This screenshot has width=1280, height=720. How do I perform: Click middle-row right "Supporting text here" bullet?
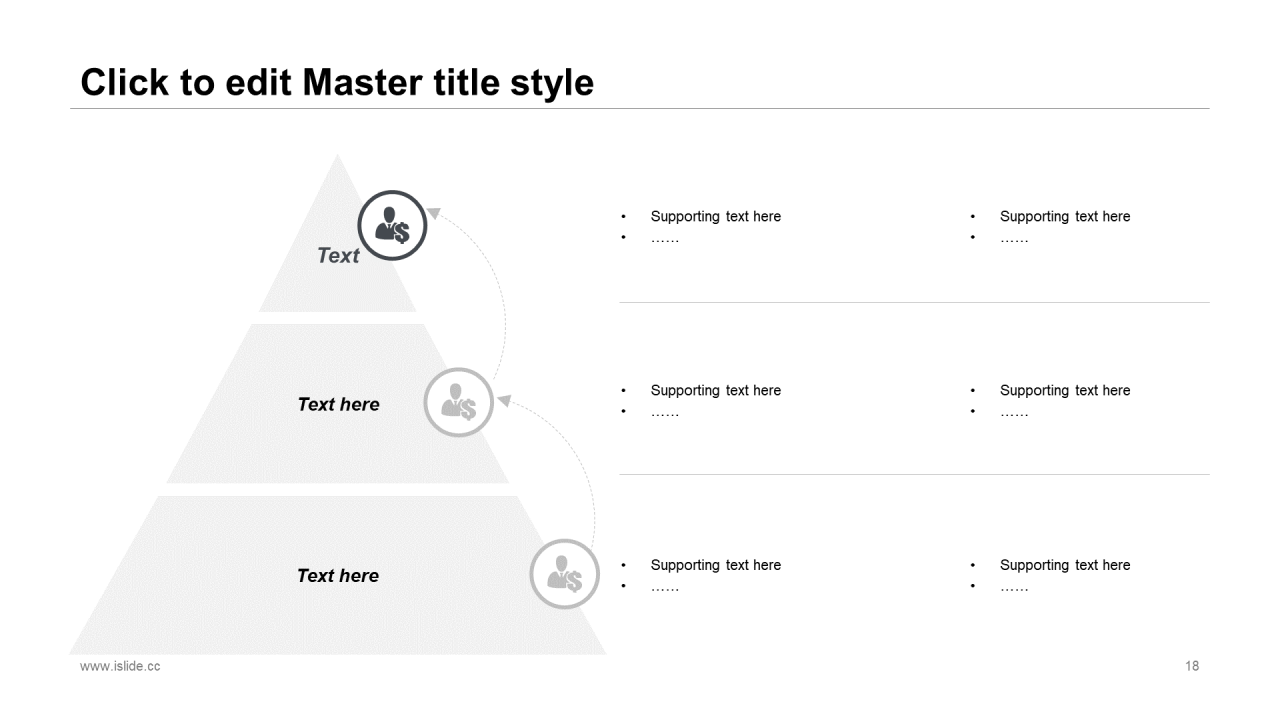point(1064,390)
